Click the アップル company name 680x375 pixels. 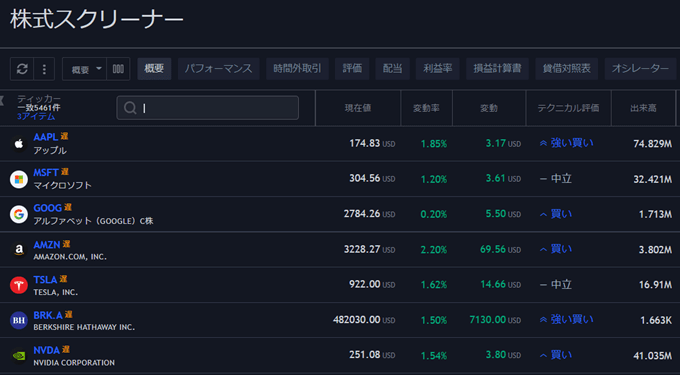click(50, 150)
